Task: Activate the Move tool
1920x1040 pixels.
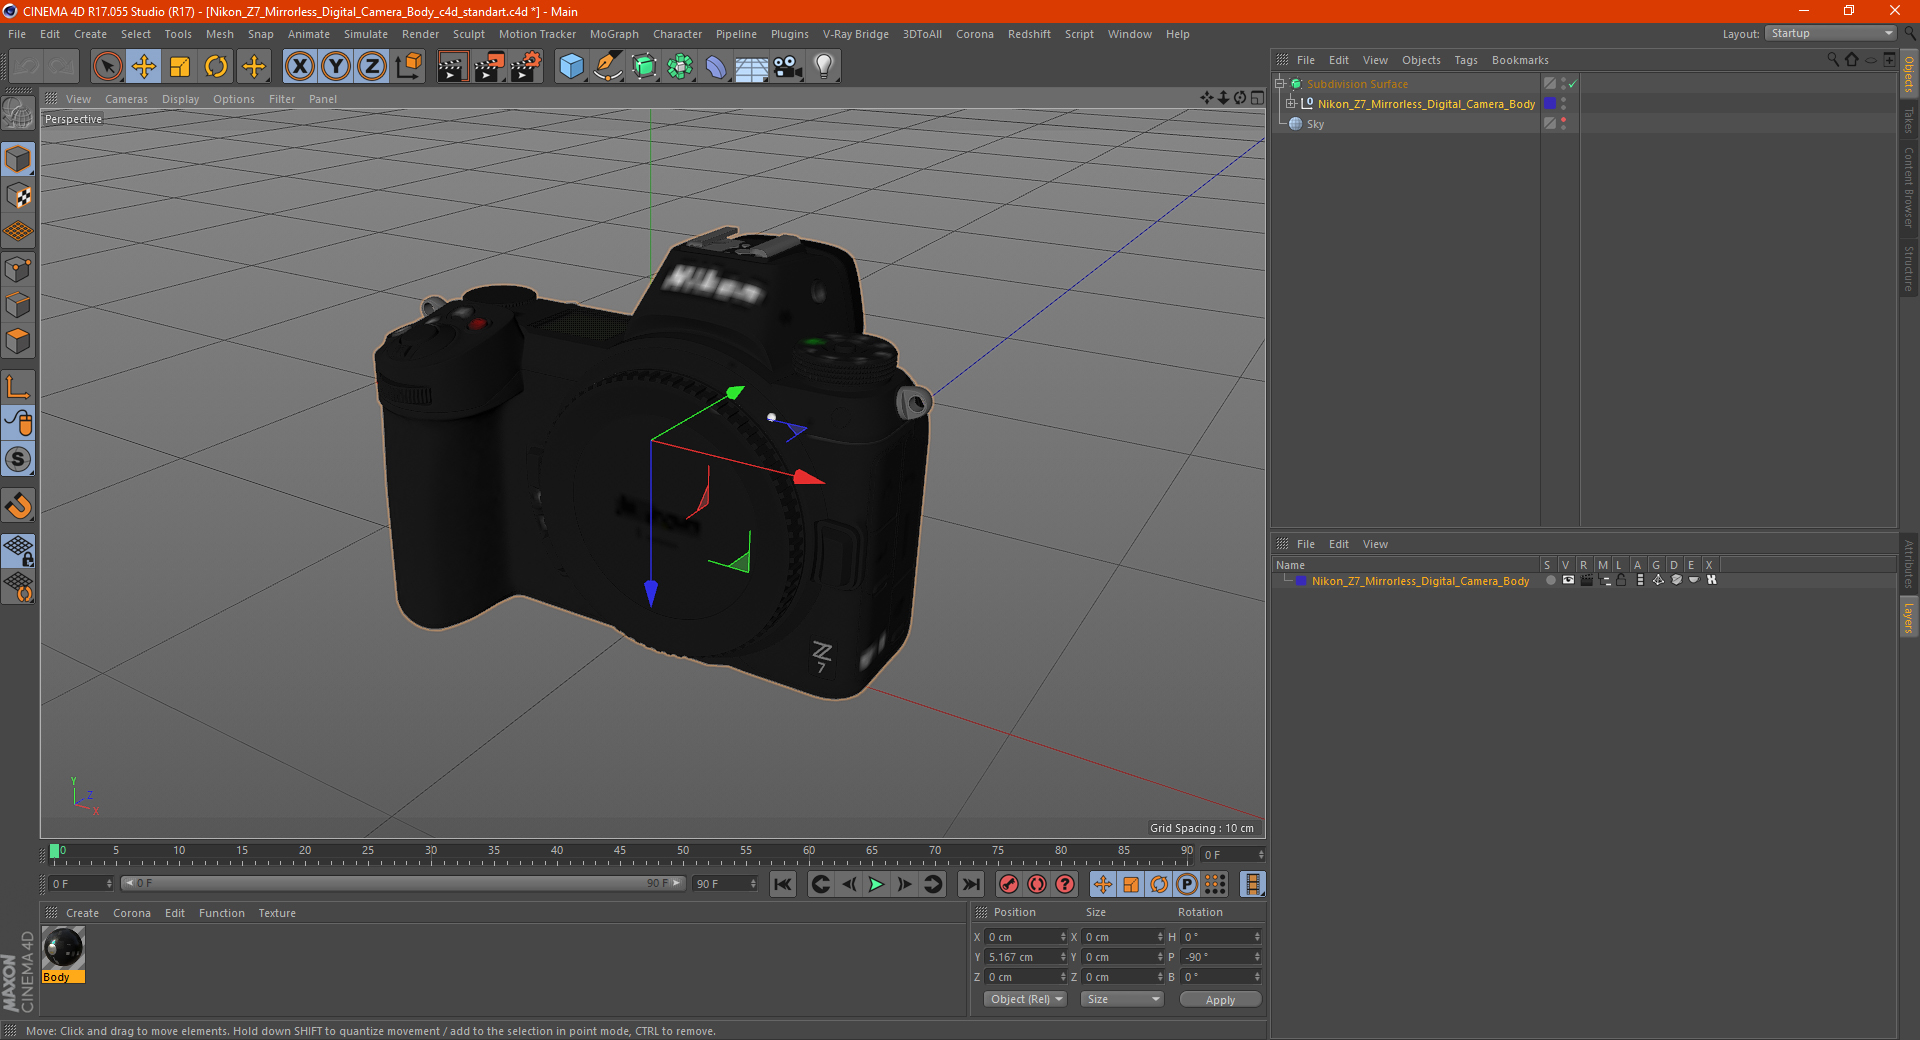Action: (143, 67)
